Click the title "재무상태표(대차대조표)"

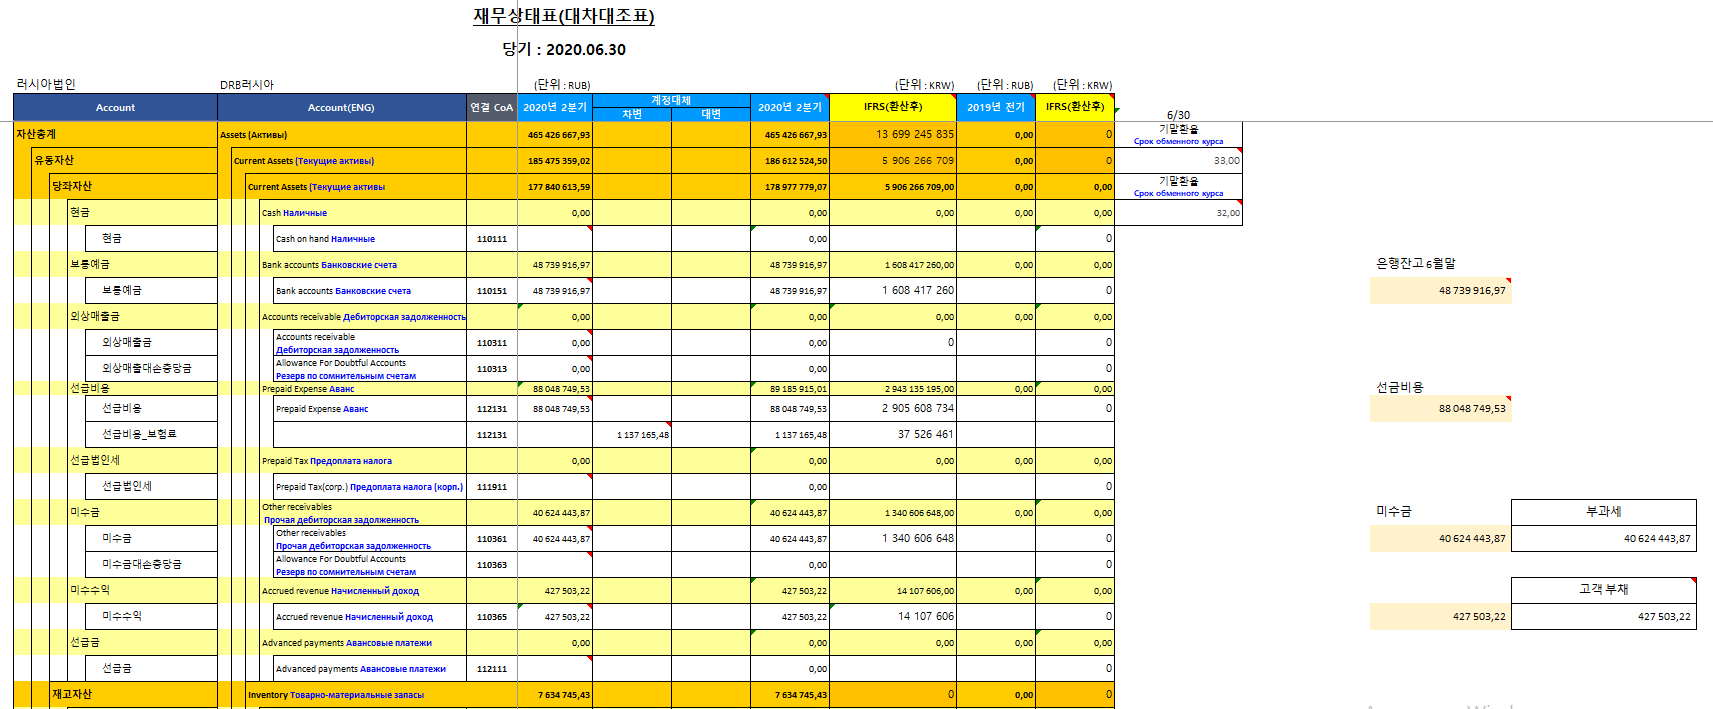[564, 16]
